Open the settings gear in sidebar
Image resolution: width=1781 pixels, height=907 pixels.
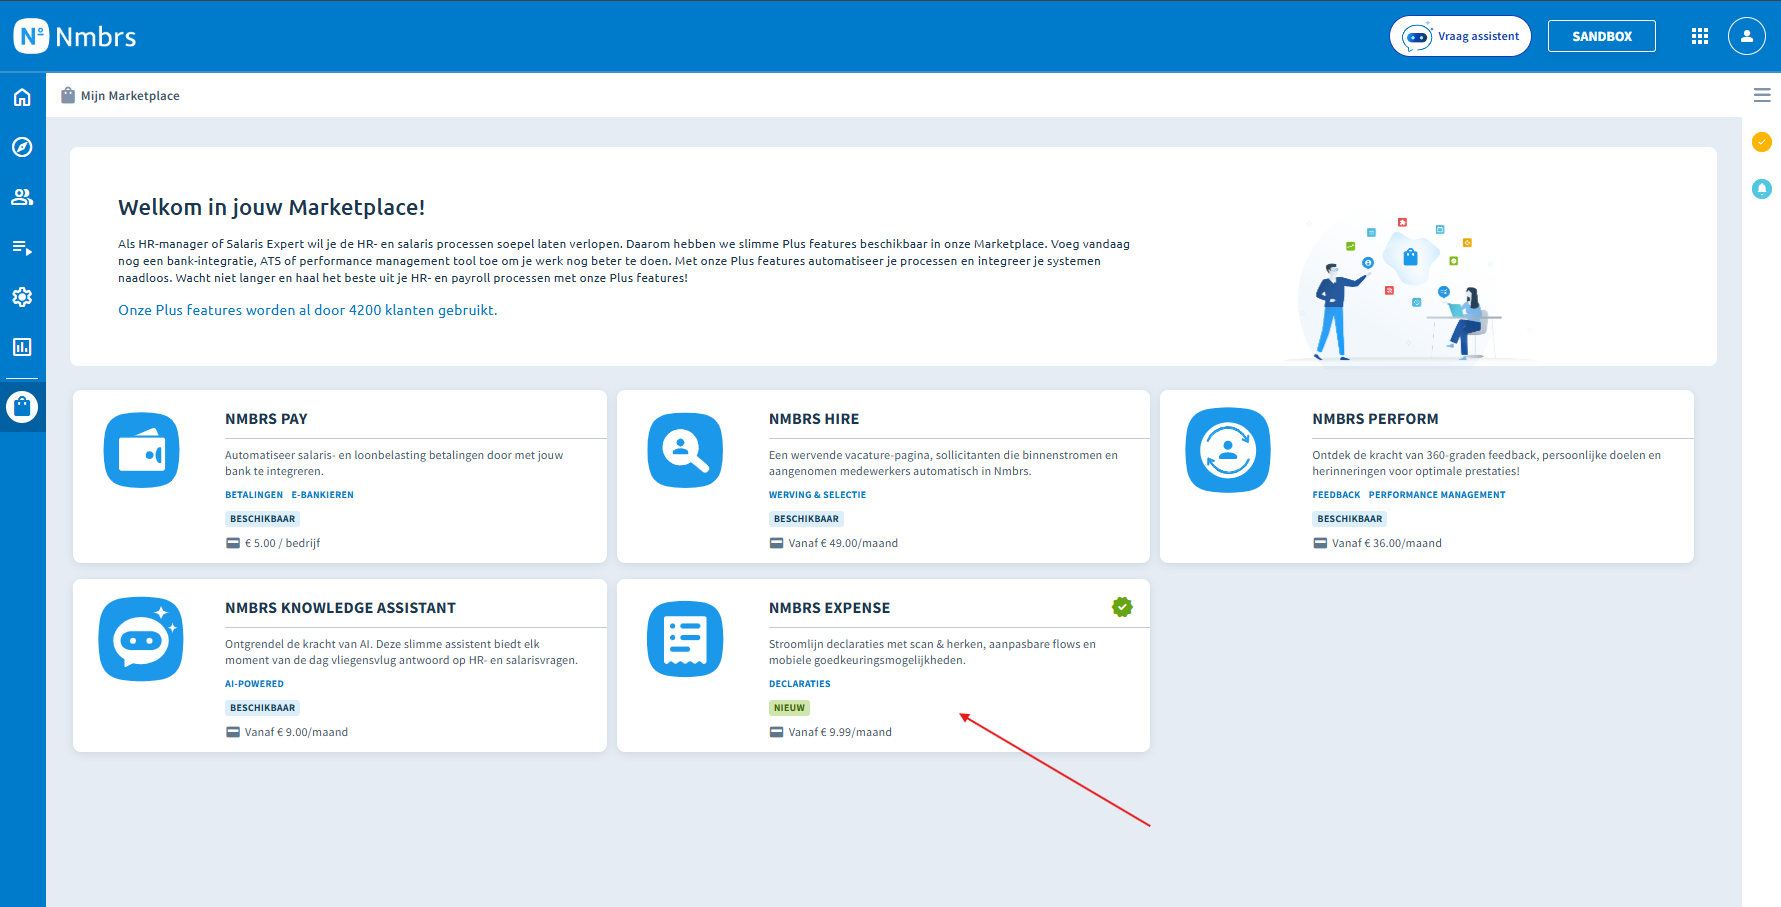22,297
